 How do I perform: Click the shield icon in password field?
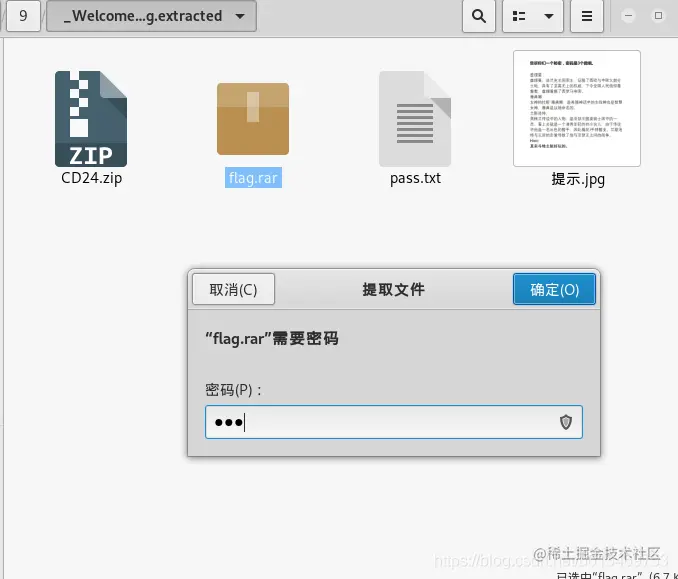pyautogui.click(x=566, y=422)
